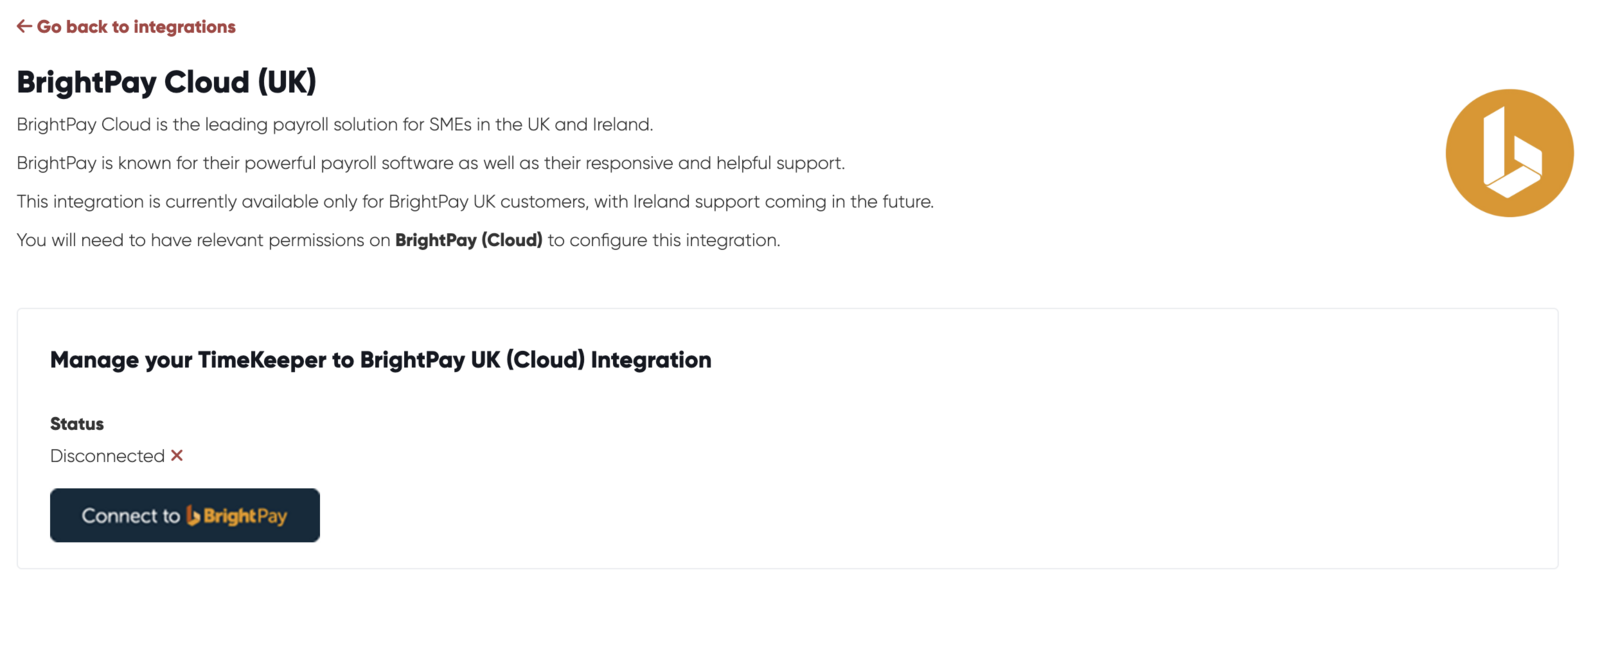Viewport: 1600px width, 658px height.
Task: Click the left arrow back icon
Action: click(x=24, y=26)
